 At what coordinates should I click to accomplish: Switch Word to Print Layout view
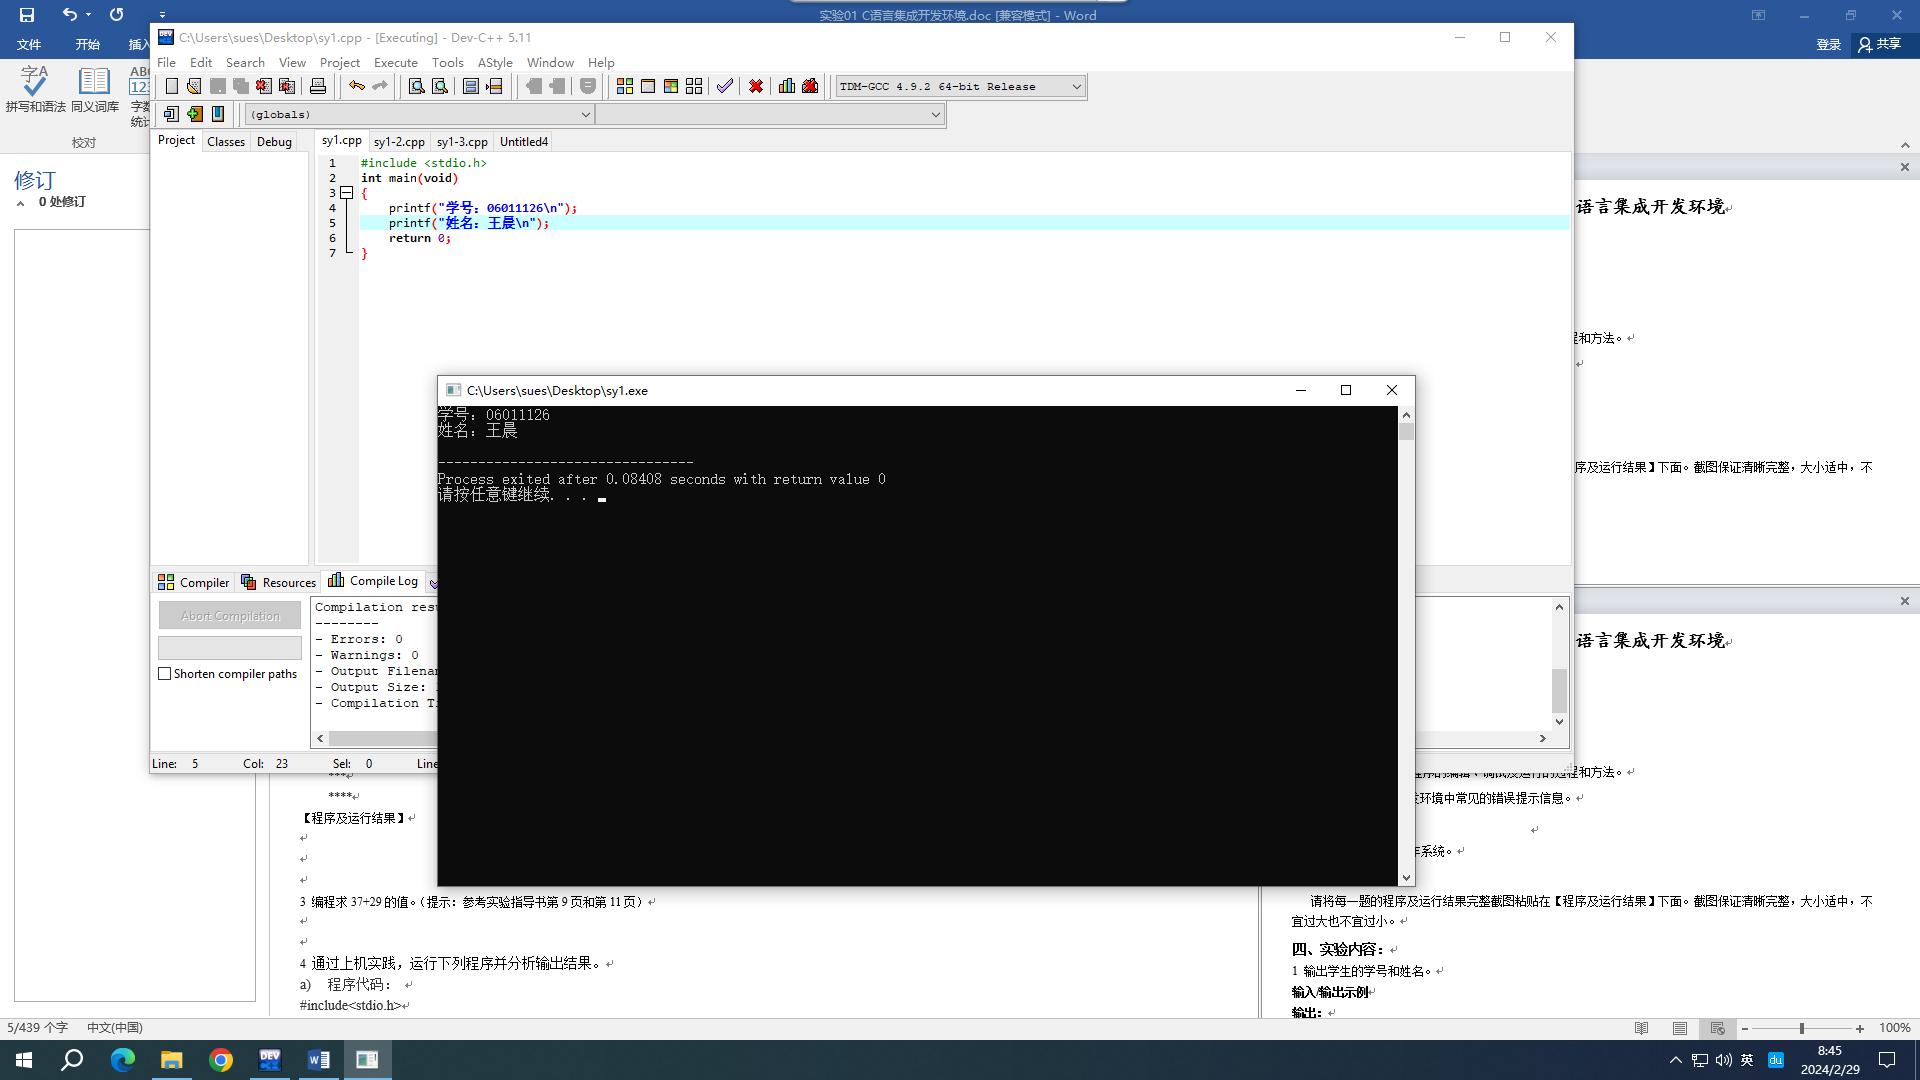tap(1680, 1028)
